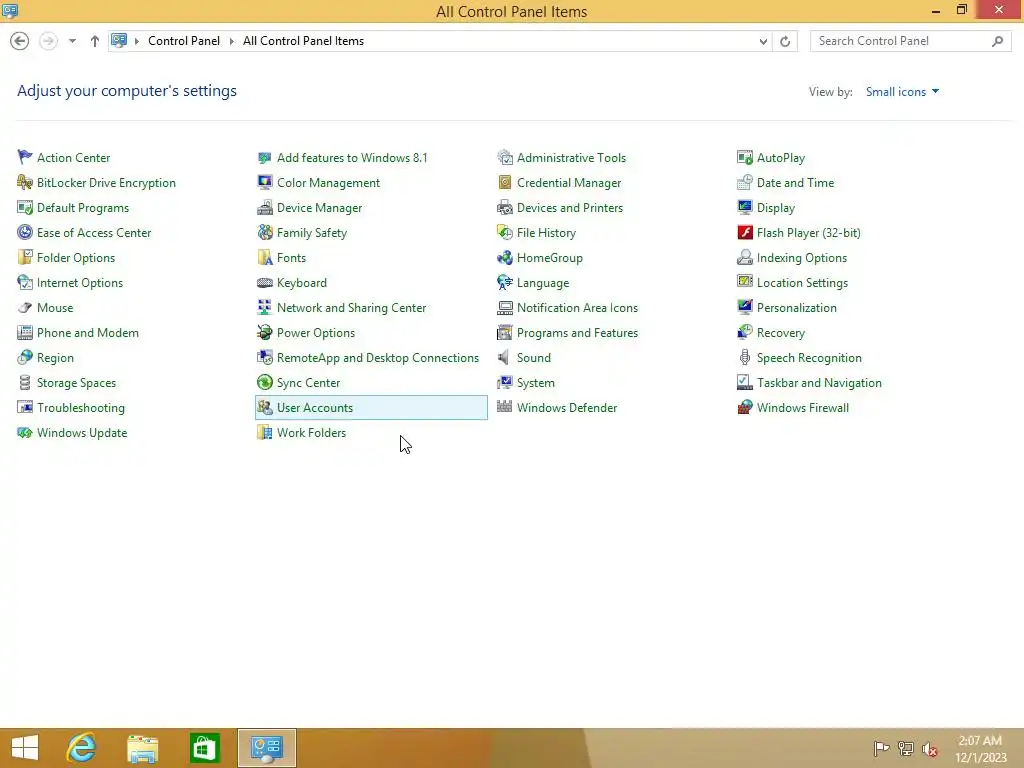The height and width of the screenshot is (768, 1024).
Task: Expand chevron after Control Panel breadcrumb
Action: coord(231,41)
